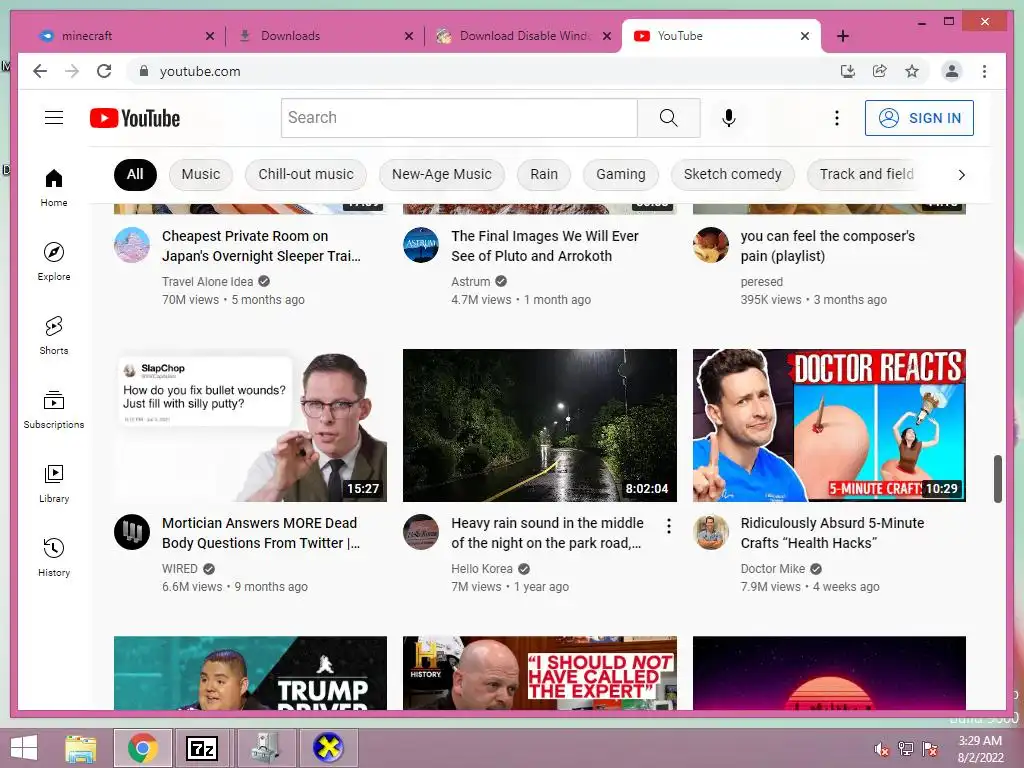Close the Downloads tab
1024x768 pixels.
(409, 36)
